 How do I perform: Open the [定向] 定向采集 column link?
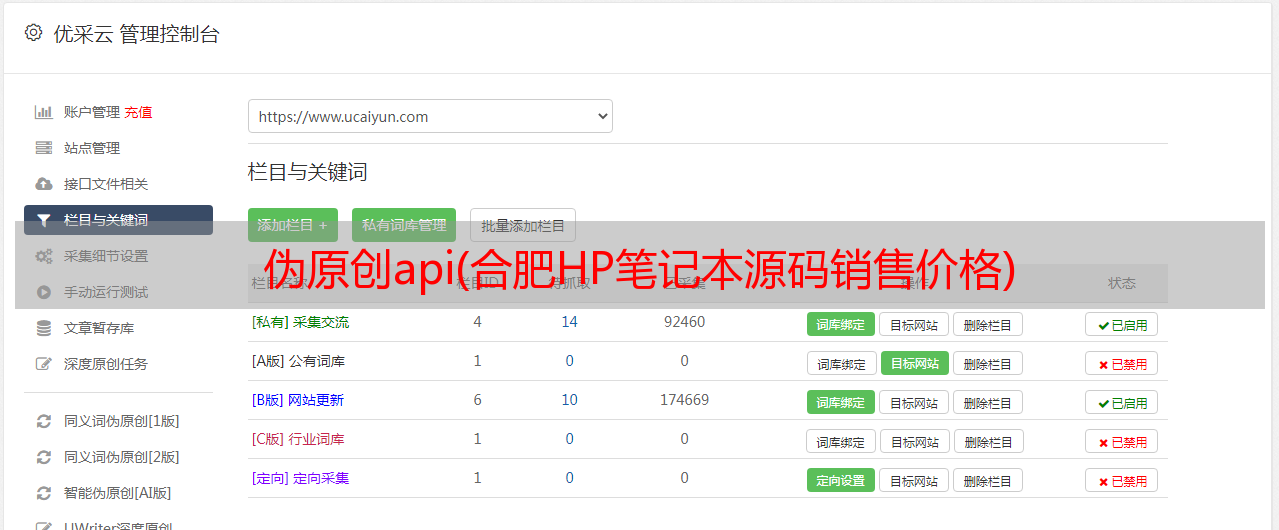tap(300, 478)
